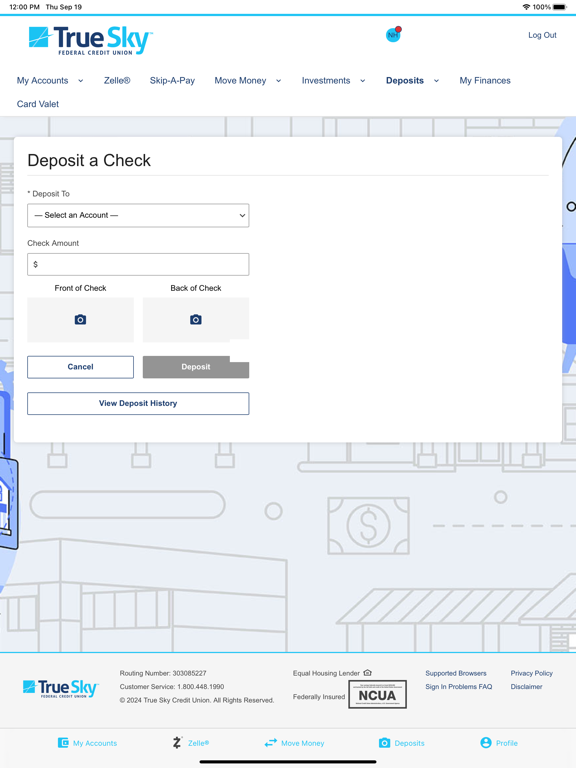
Task: Open My Accounts in top navigation
Action: click(x=43, y=80)
